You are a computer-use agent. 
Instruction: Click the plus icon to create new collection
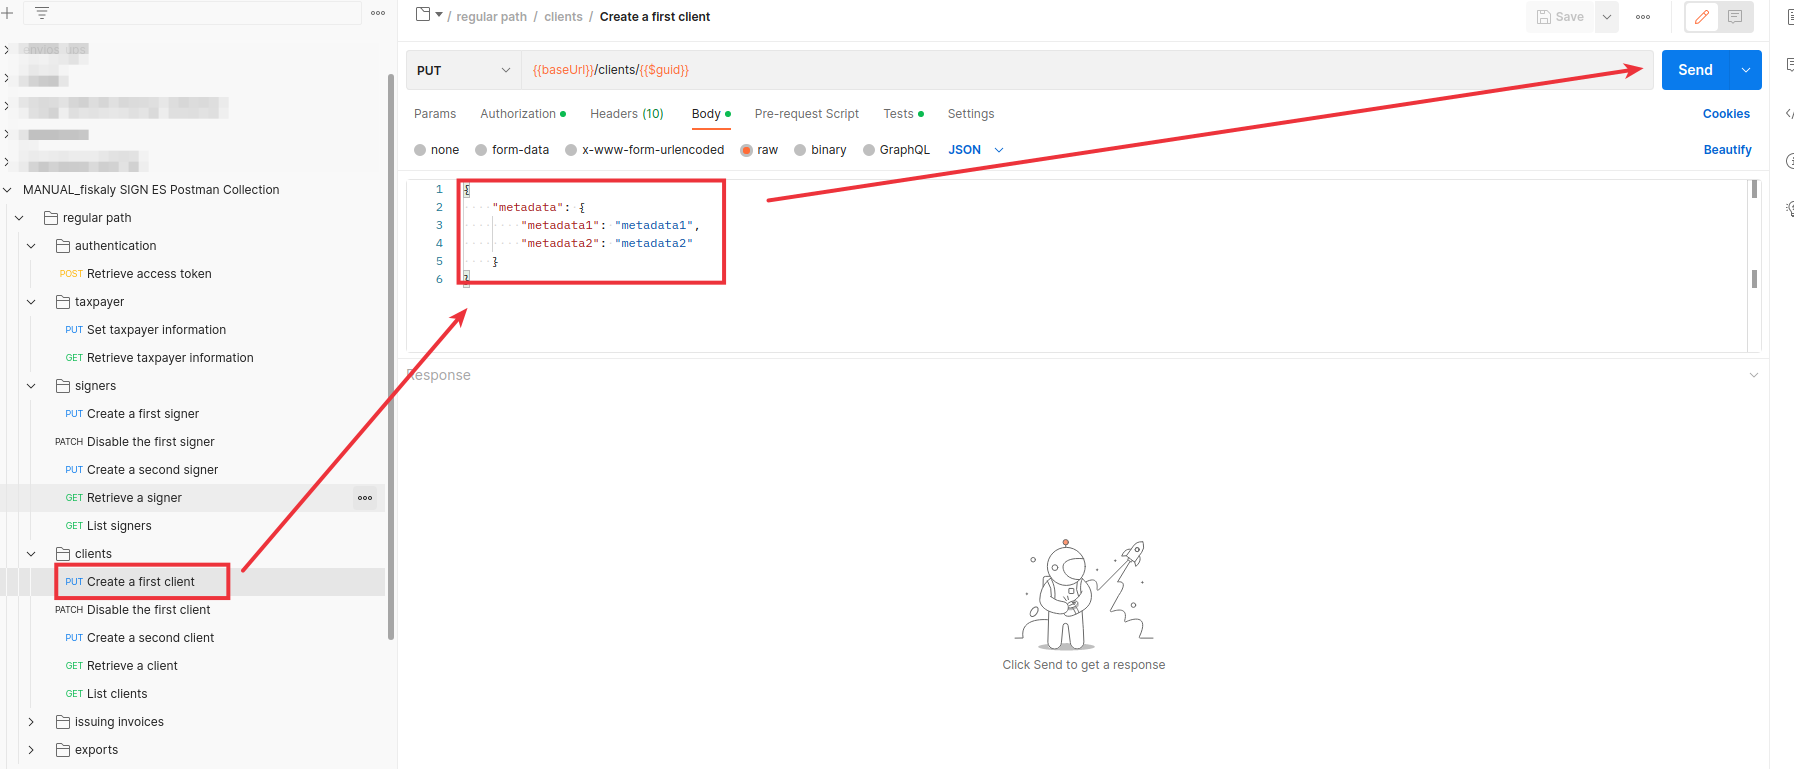[7, 13]
